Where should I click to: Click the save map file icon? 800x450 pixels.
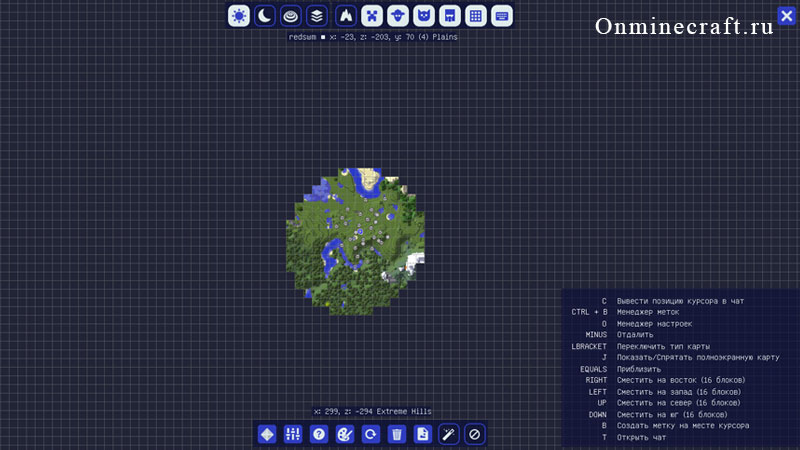click(x=423, y=434)
